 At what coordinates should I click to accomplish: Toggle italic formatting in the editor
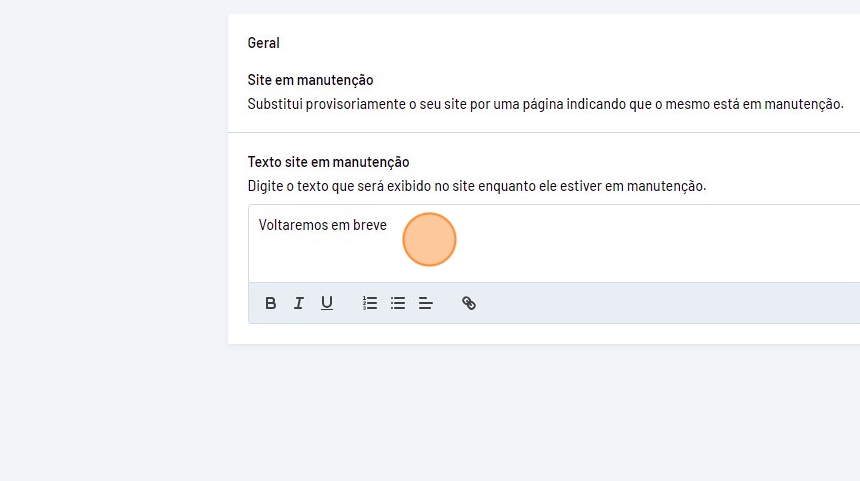(x=298, y=303)
